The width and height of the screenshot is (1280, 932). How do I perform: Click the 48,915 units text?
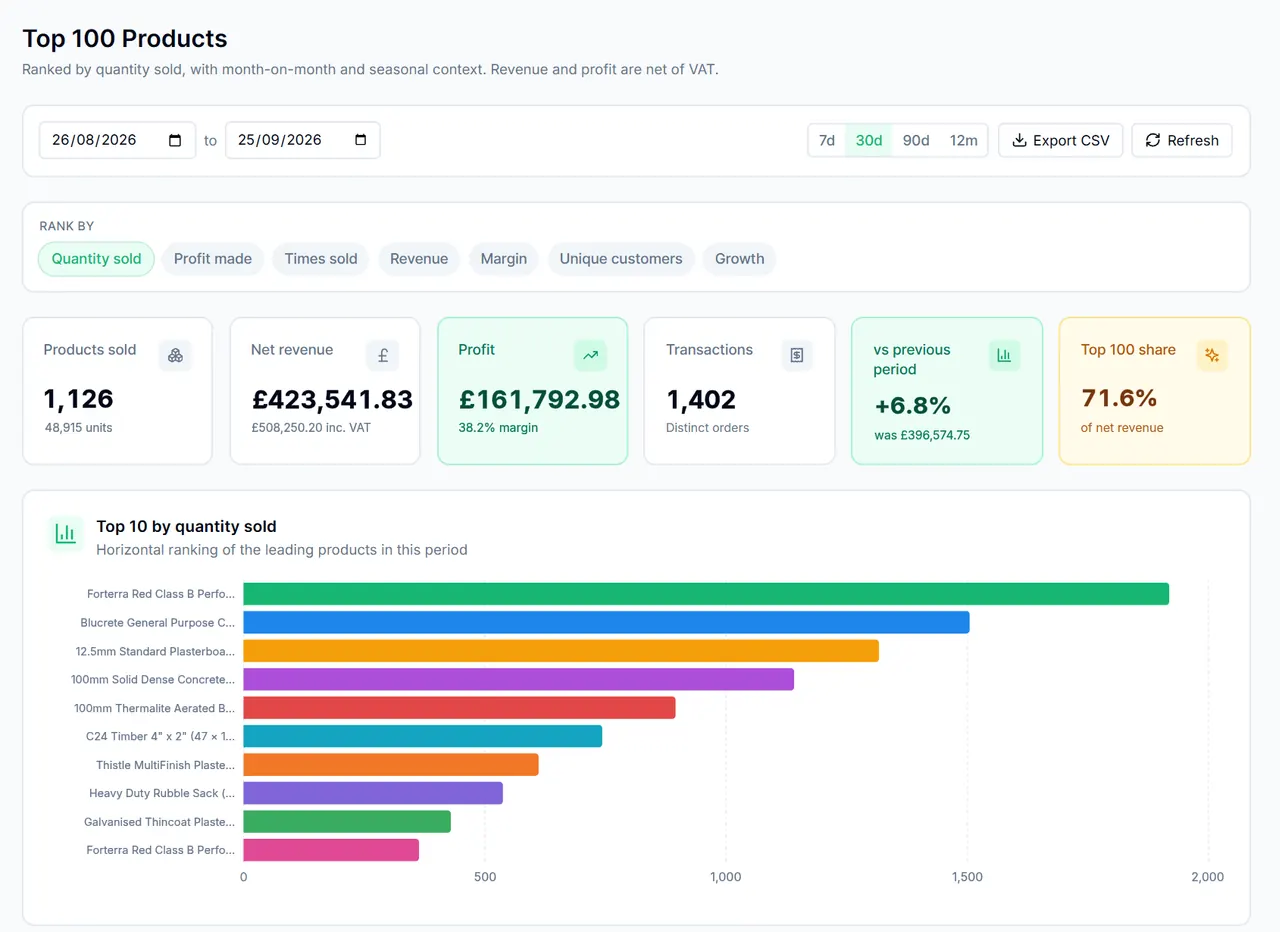[78, 428]
